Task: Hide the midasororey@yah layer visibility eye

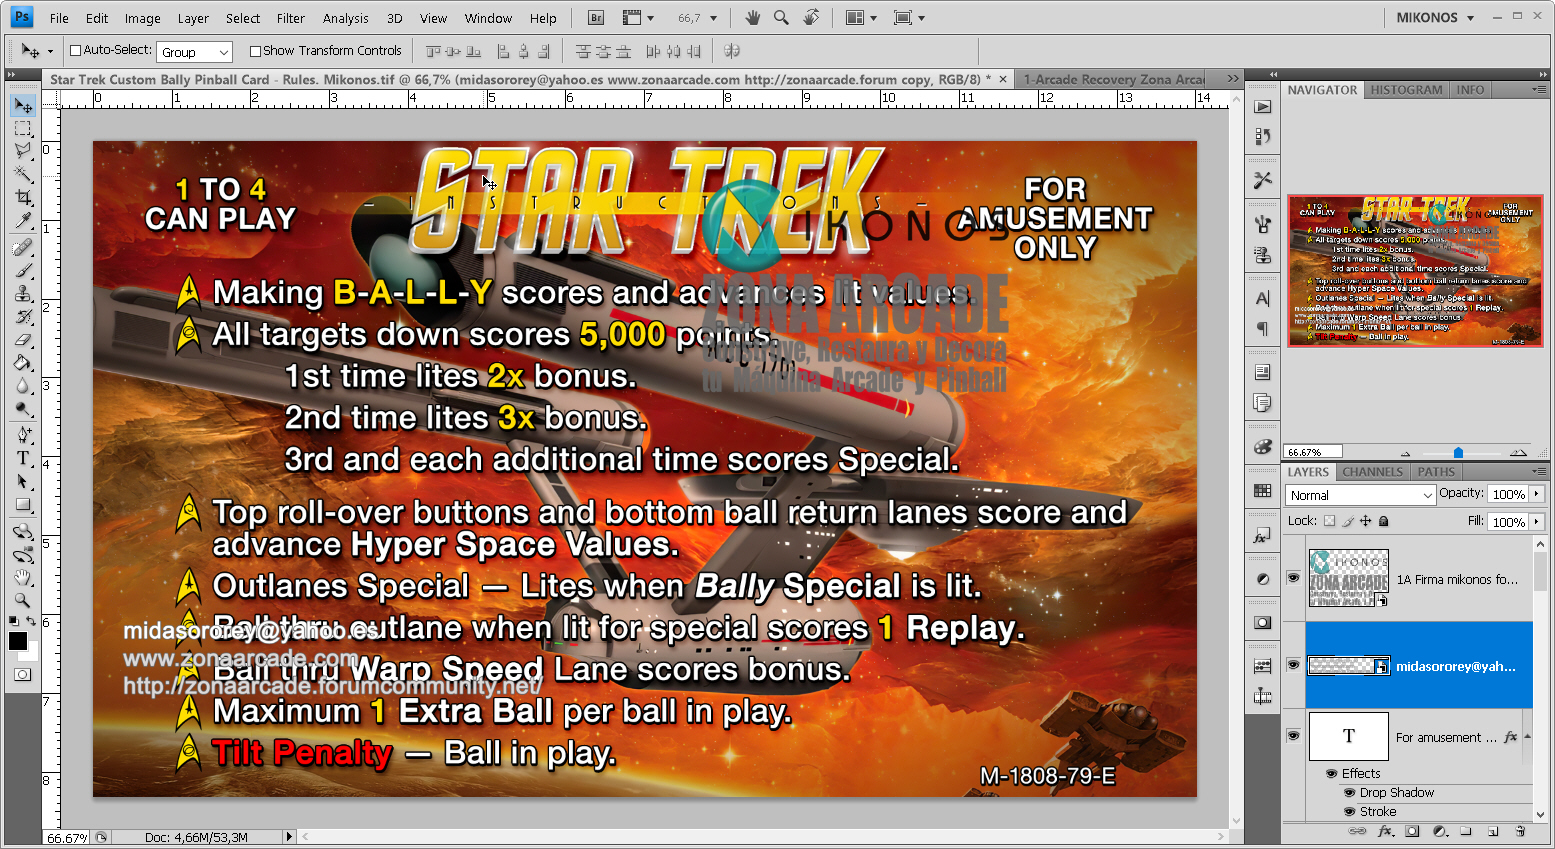Action: (1293, 665)
